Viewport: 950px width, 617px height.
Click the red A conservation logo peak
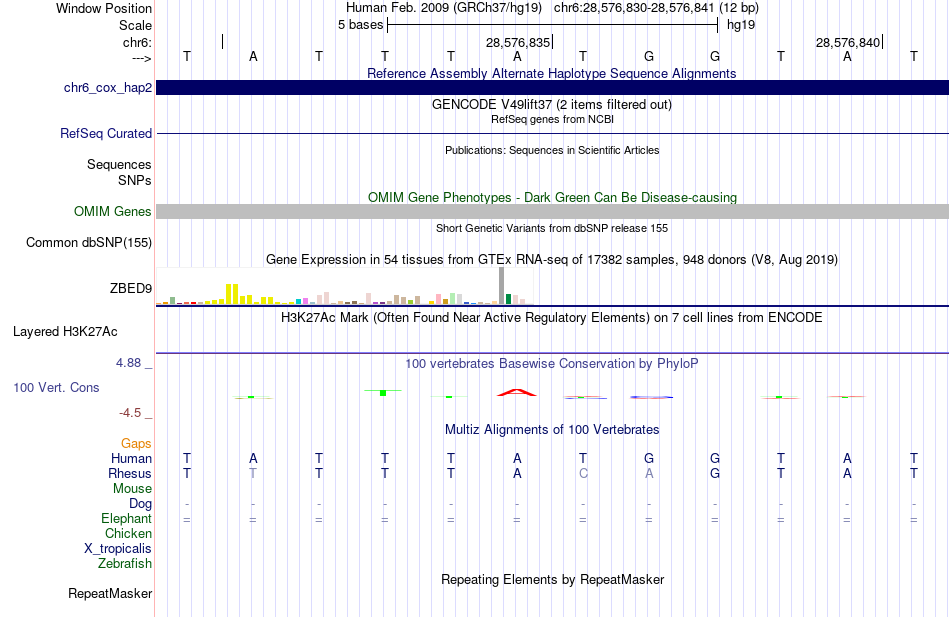517,392
